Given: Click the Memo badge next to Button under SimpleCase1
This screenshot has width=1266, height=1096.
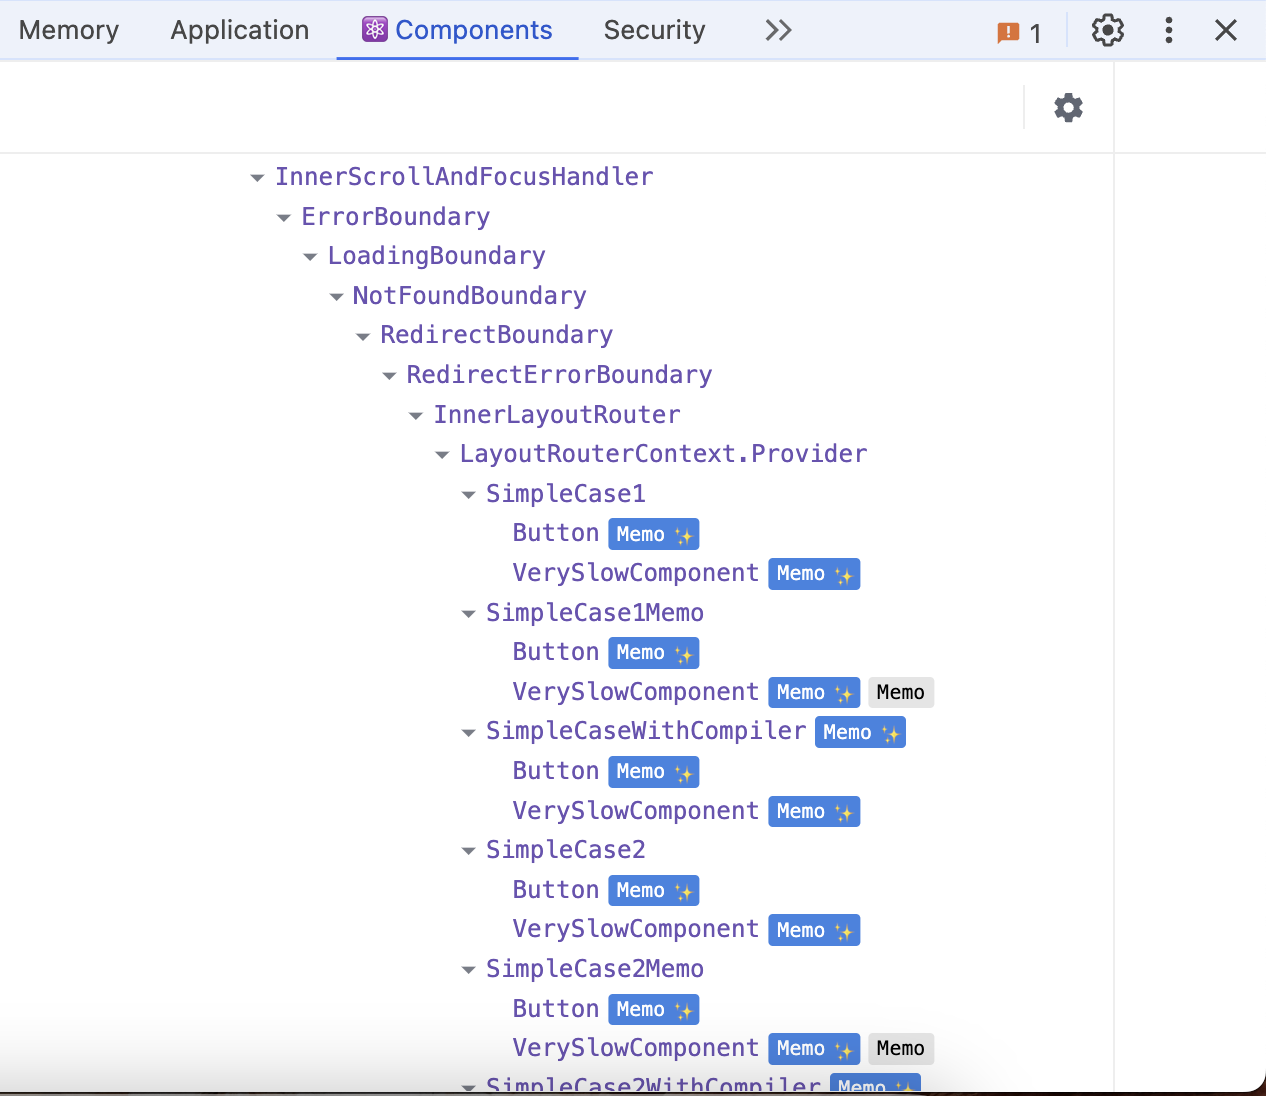Looking at the screenshot, I should point(653,533).
